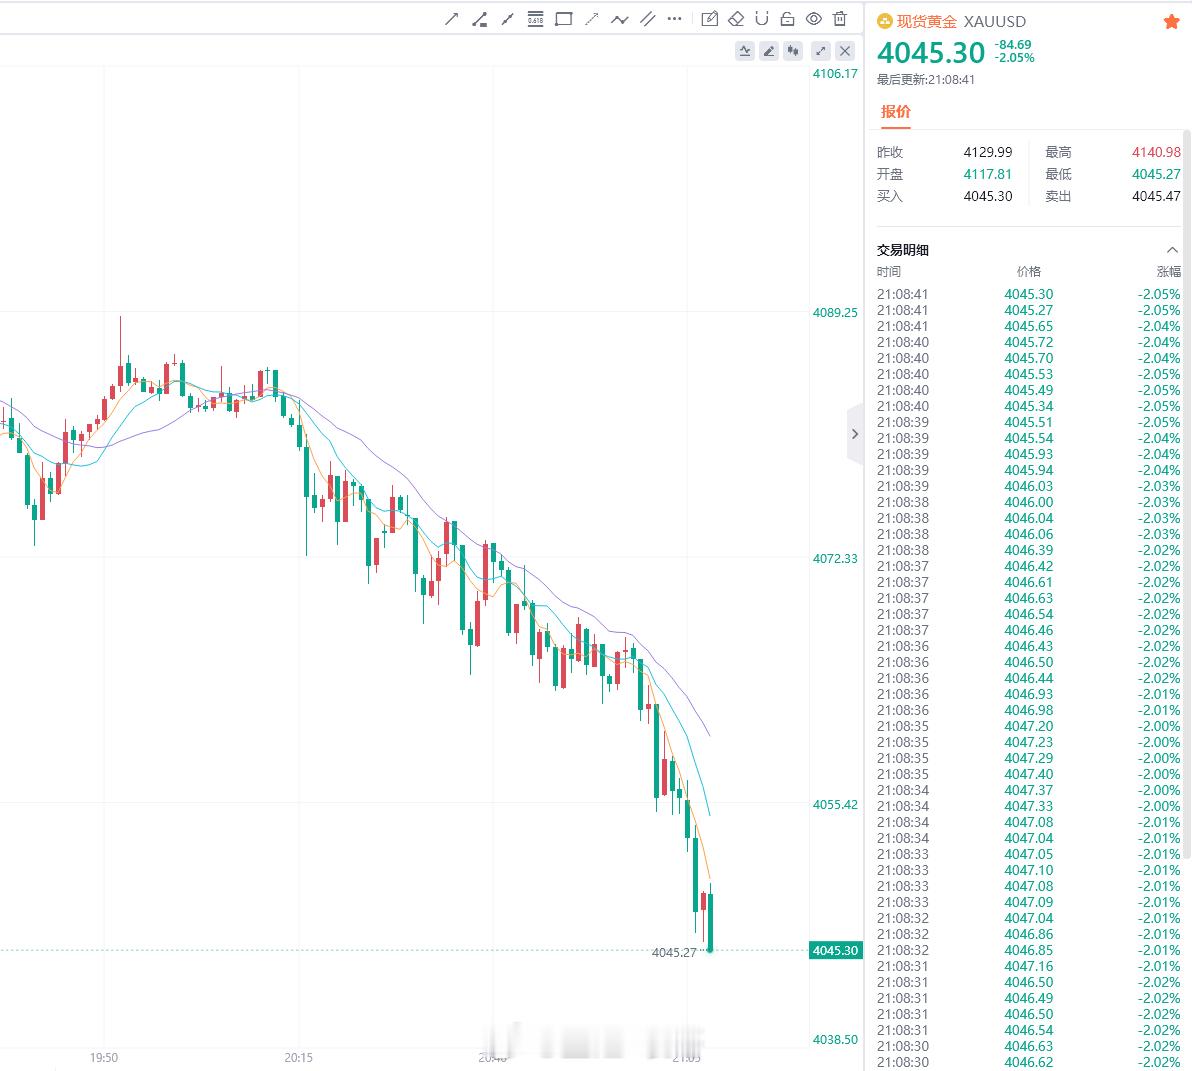Click the 4072.33 price axis label
The height and width of the screenshot is (1071, 1192).
click(x=835, y=559)
